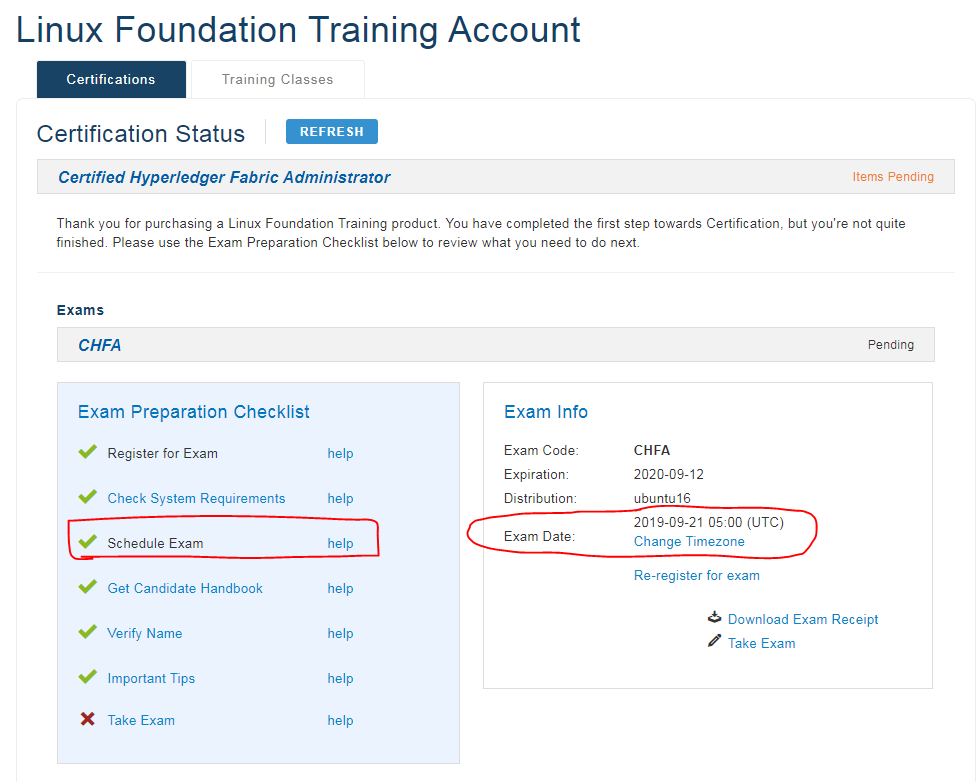Viewport: 976px width, 782px height.
Task: Open help for Take Exam checklist item
Action: click(340, 720)
